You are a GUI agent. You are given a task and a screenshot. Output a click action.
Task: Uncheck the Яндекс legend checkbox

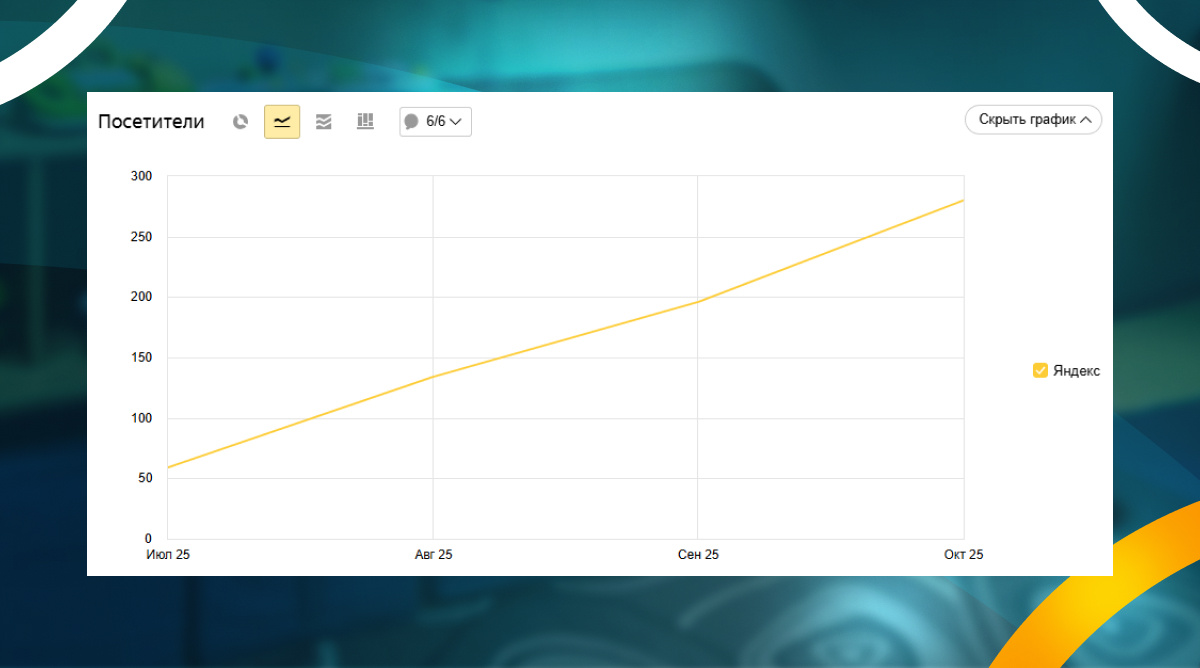pyautogui.click(x=1040, y=371)
